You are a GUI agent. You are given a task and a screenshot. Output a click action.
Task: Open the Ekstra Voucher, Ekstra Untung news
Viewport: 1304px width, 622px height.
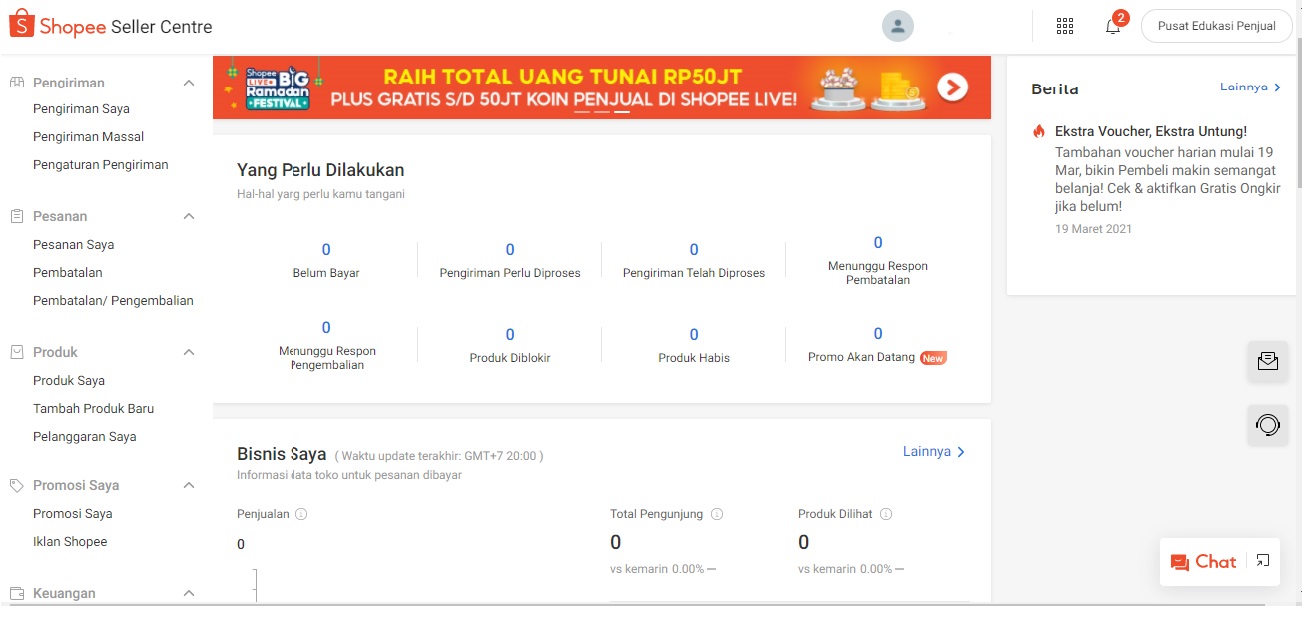pos(1151,131)
